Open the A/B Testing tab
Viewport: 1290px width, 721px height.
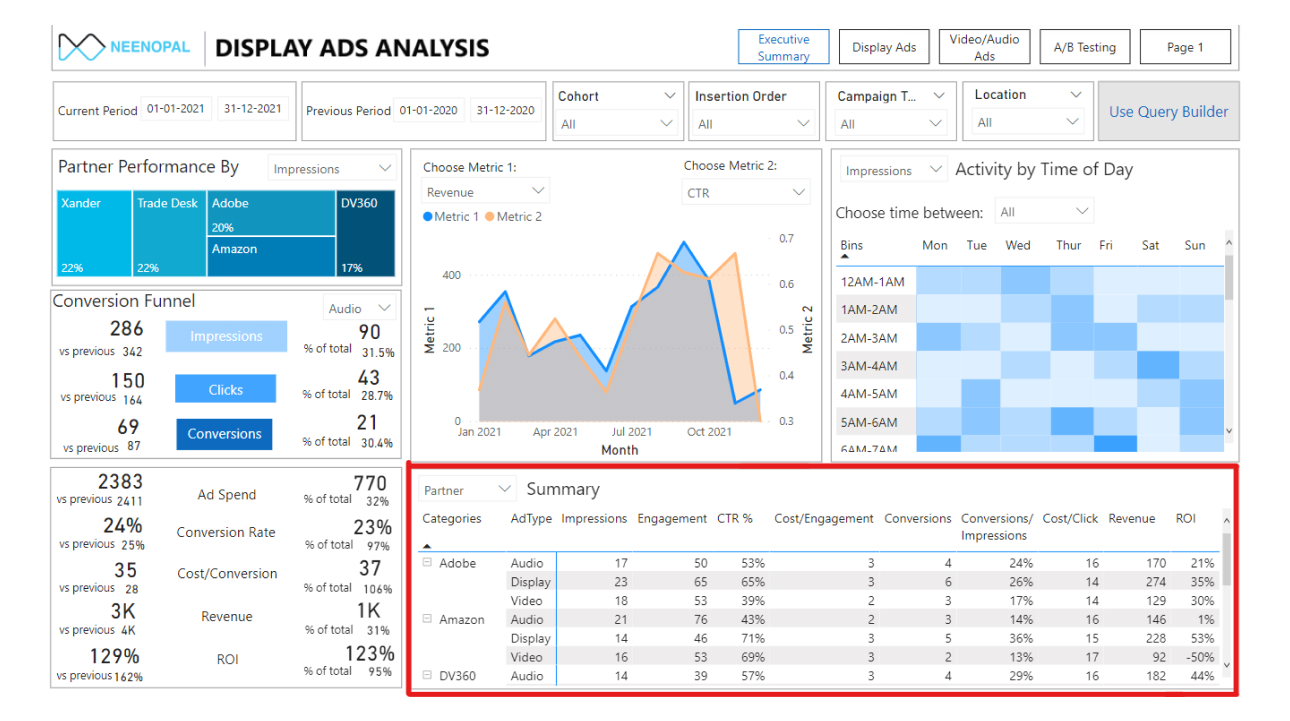1084,47
